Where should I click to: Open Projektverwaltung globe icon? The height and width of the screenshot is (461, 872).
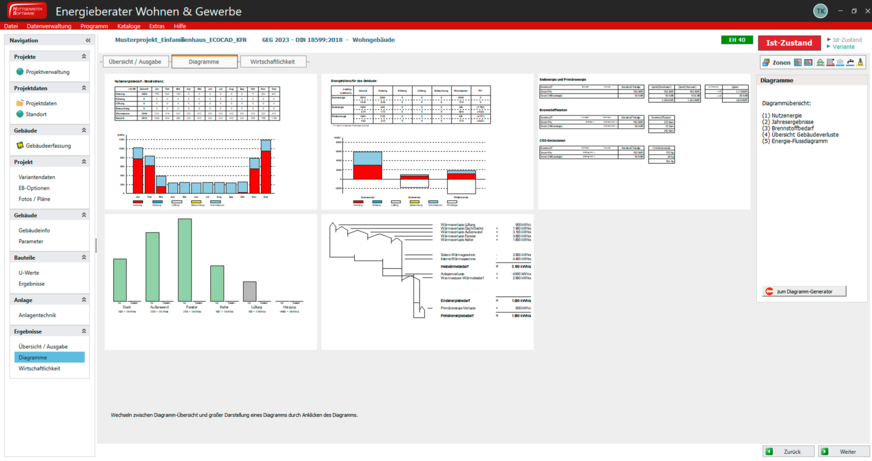coord(20,73)
